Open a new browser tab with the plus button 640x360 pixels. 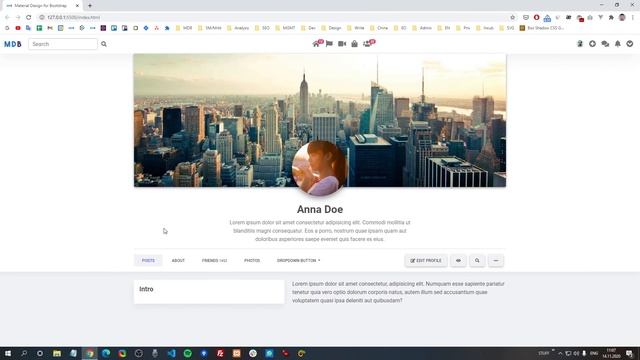(x=90, y=6)
